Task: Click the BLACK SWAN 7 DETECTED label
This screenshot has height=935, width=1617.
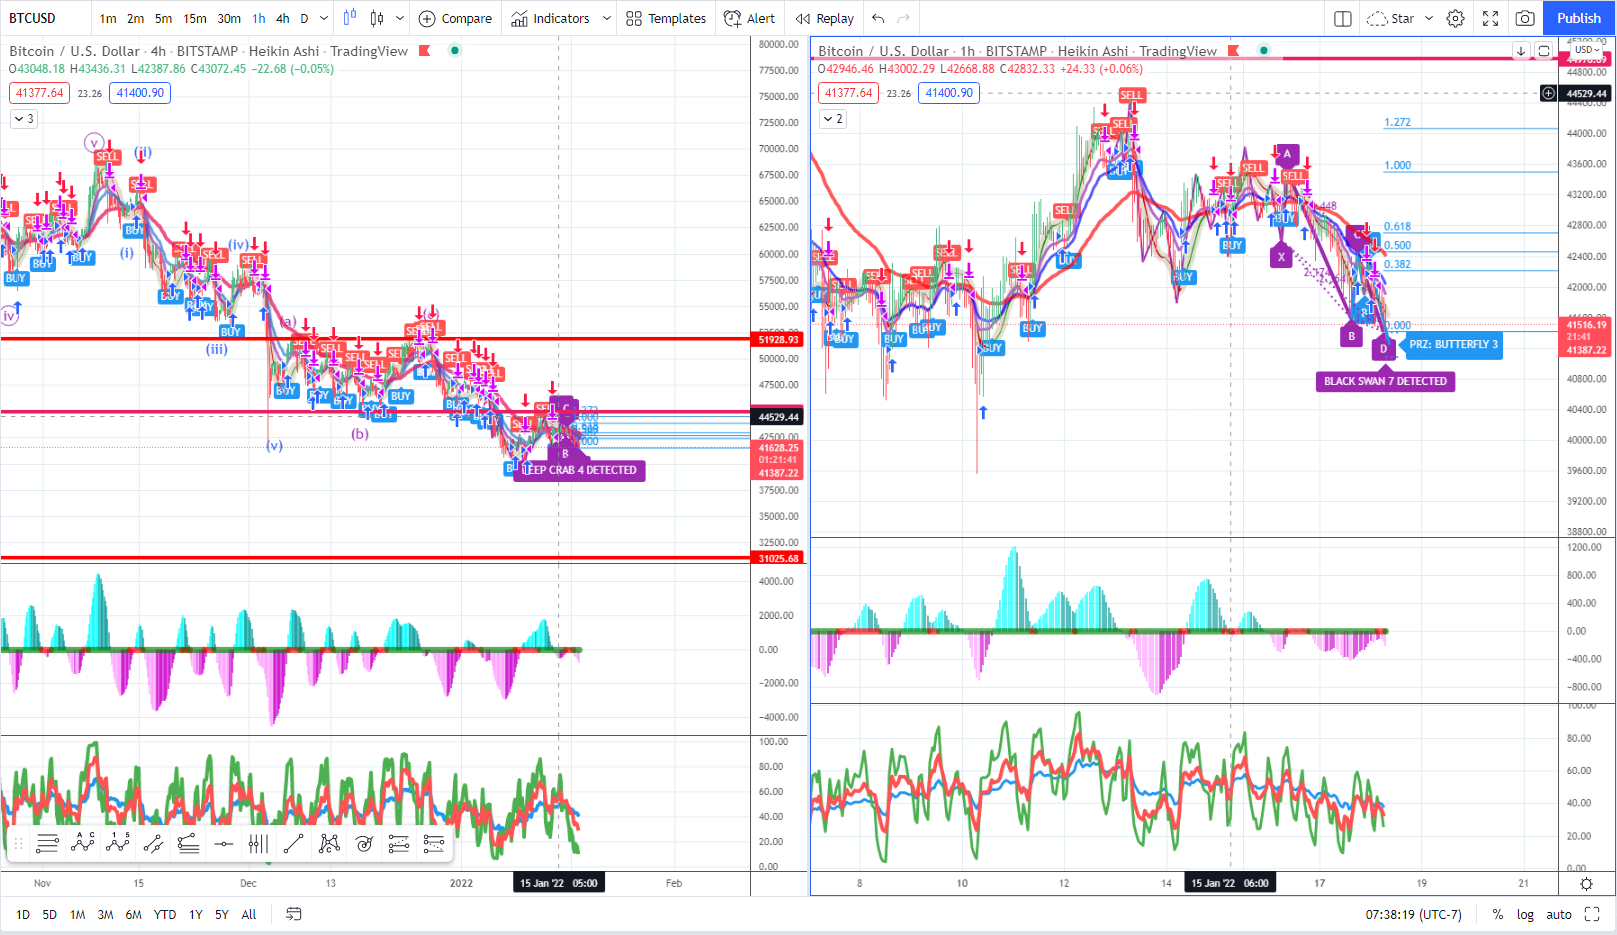Action: coord(1385,381)
